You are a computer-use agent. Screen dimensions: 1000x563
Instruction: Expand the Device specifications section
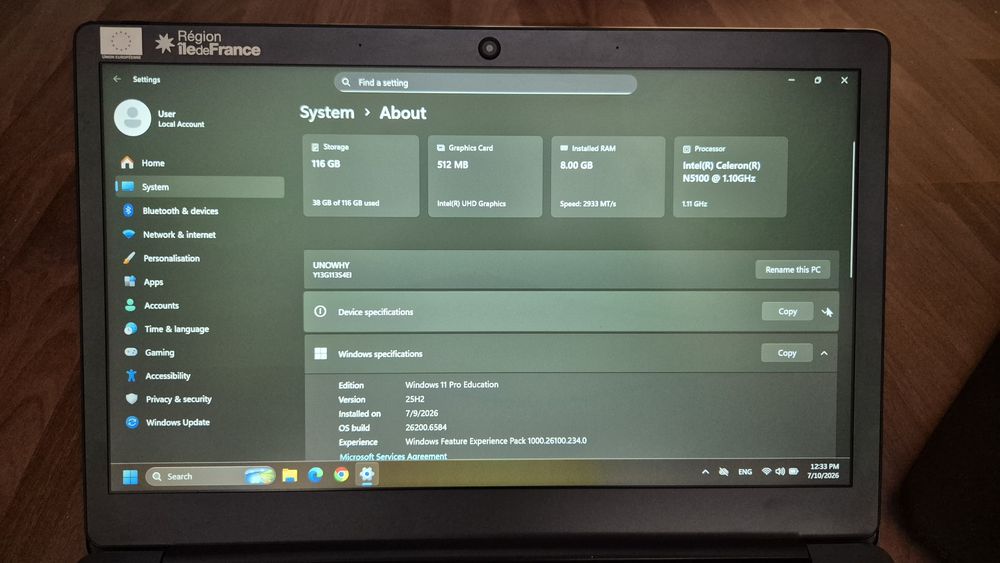click(x=827, y=312)
